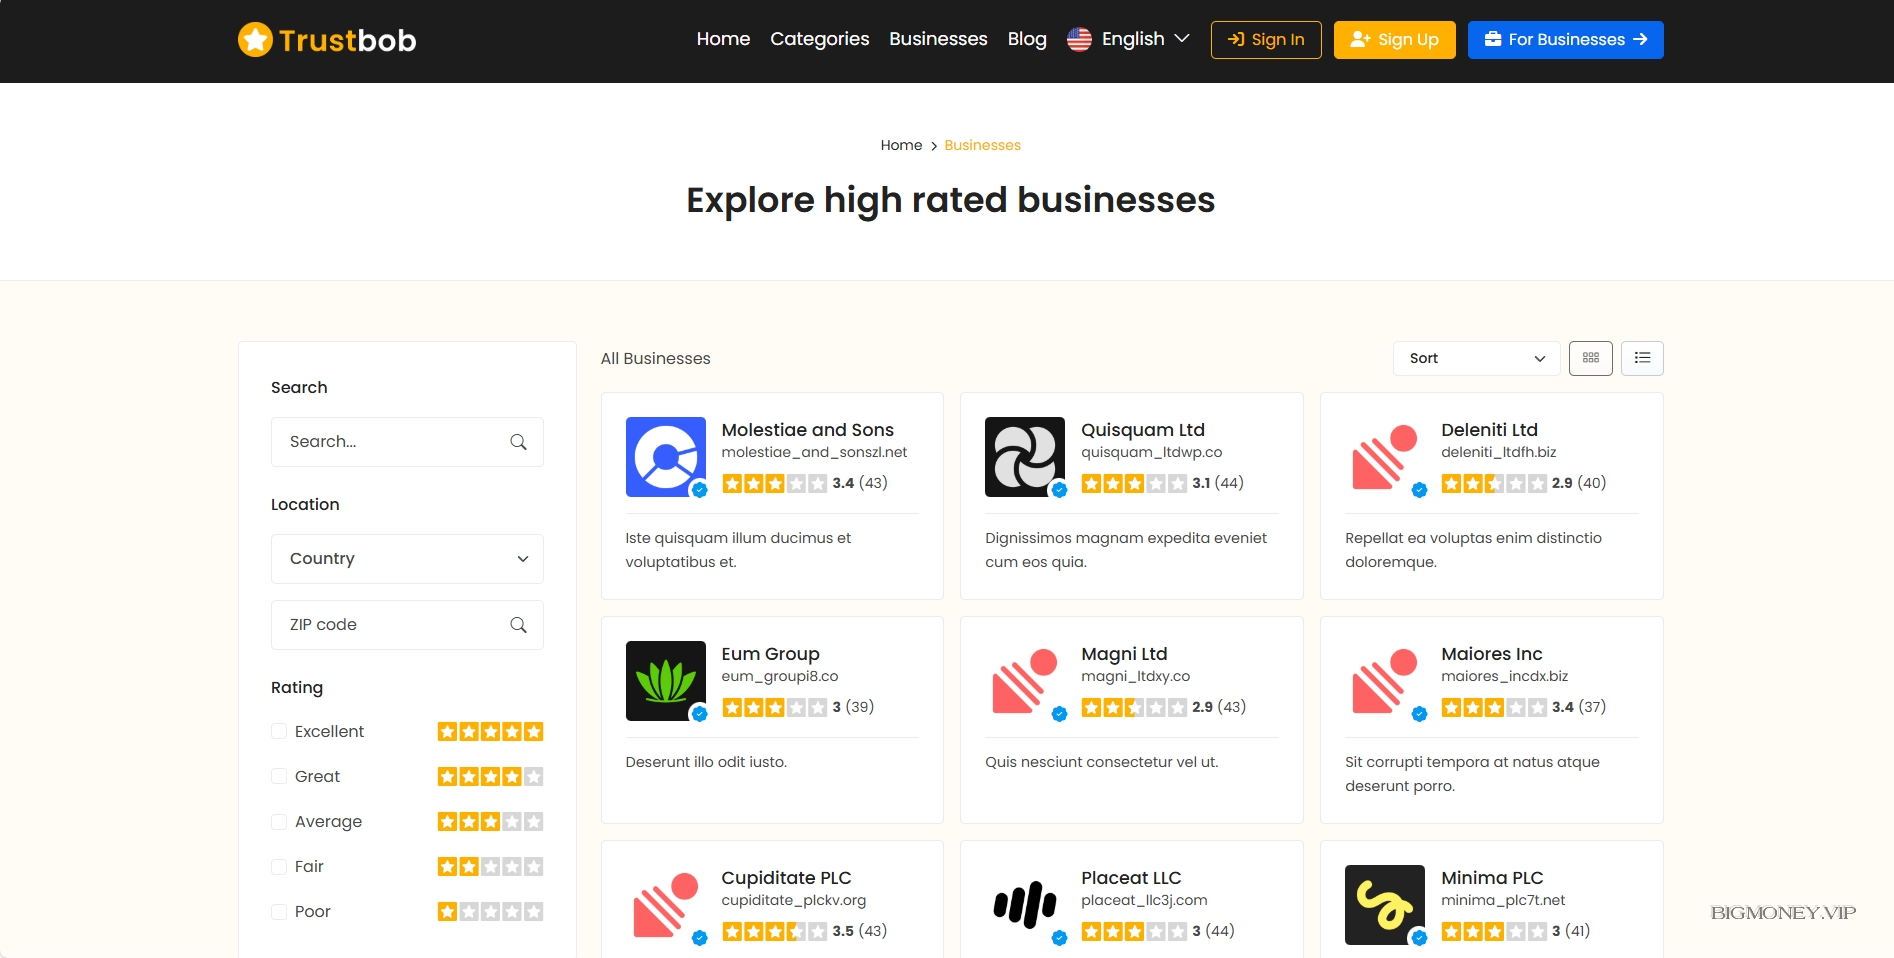Click the search magnifier icon in Search field

(518, 442)
